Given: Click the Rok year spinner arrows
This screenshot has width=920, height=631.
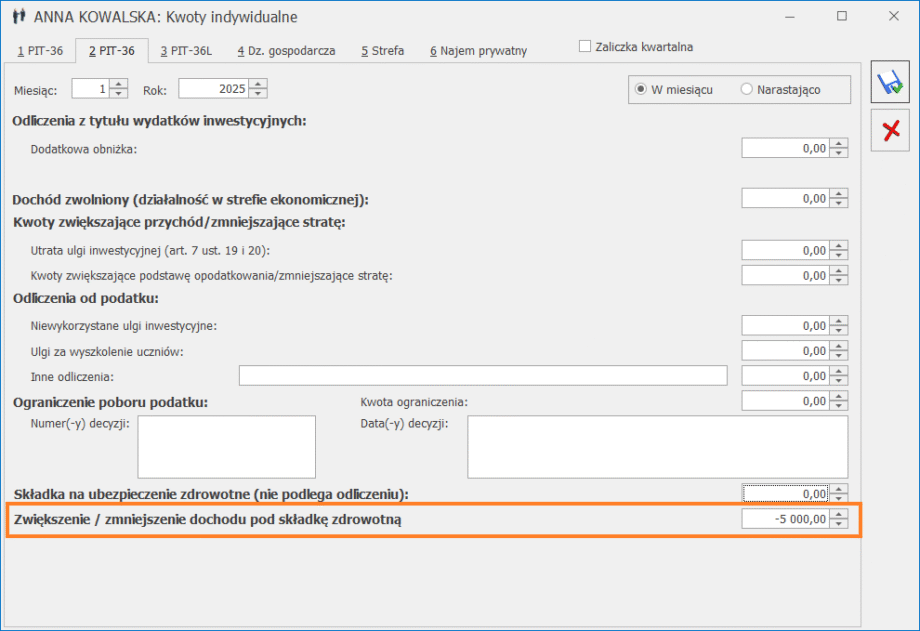Looking at the screenshot, I should tap(259, 89).
